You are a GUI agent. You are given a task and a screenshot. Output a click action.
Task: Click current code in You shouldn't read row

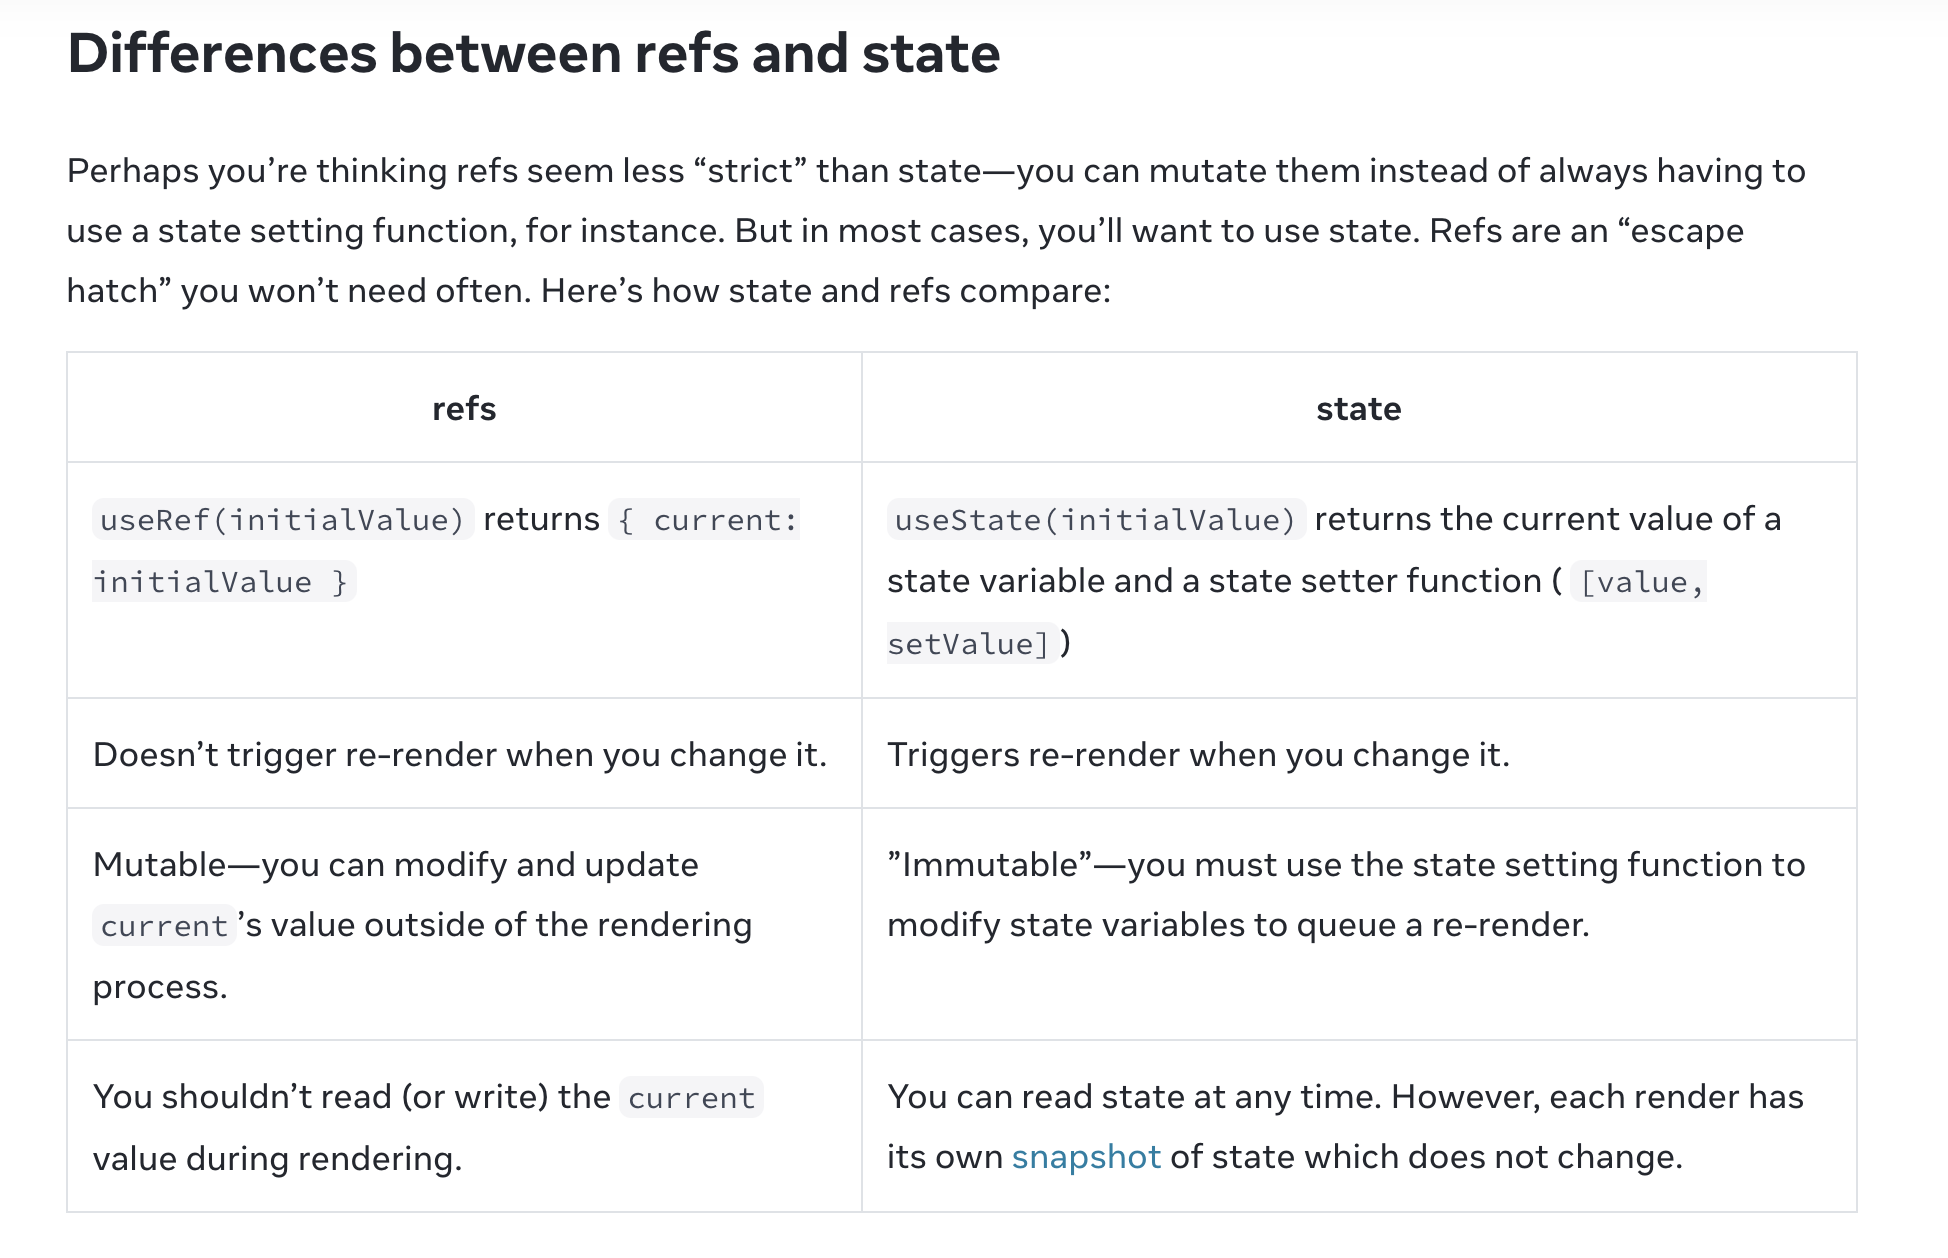click(691, 1098)
